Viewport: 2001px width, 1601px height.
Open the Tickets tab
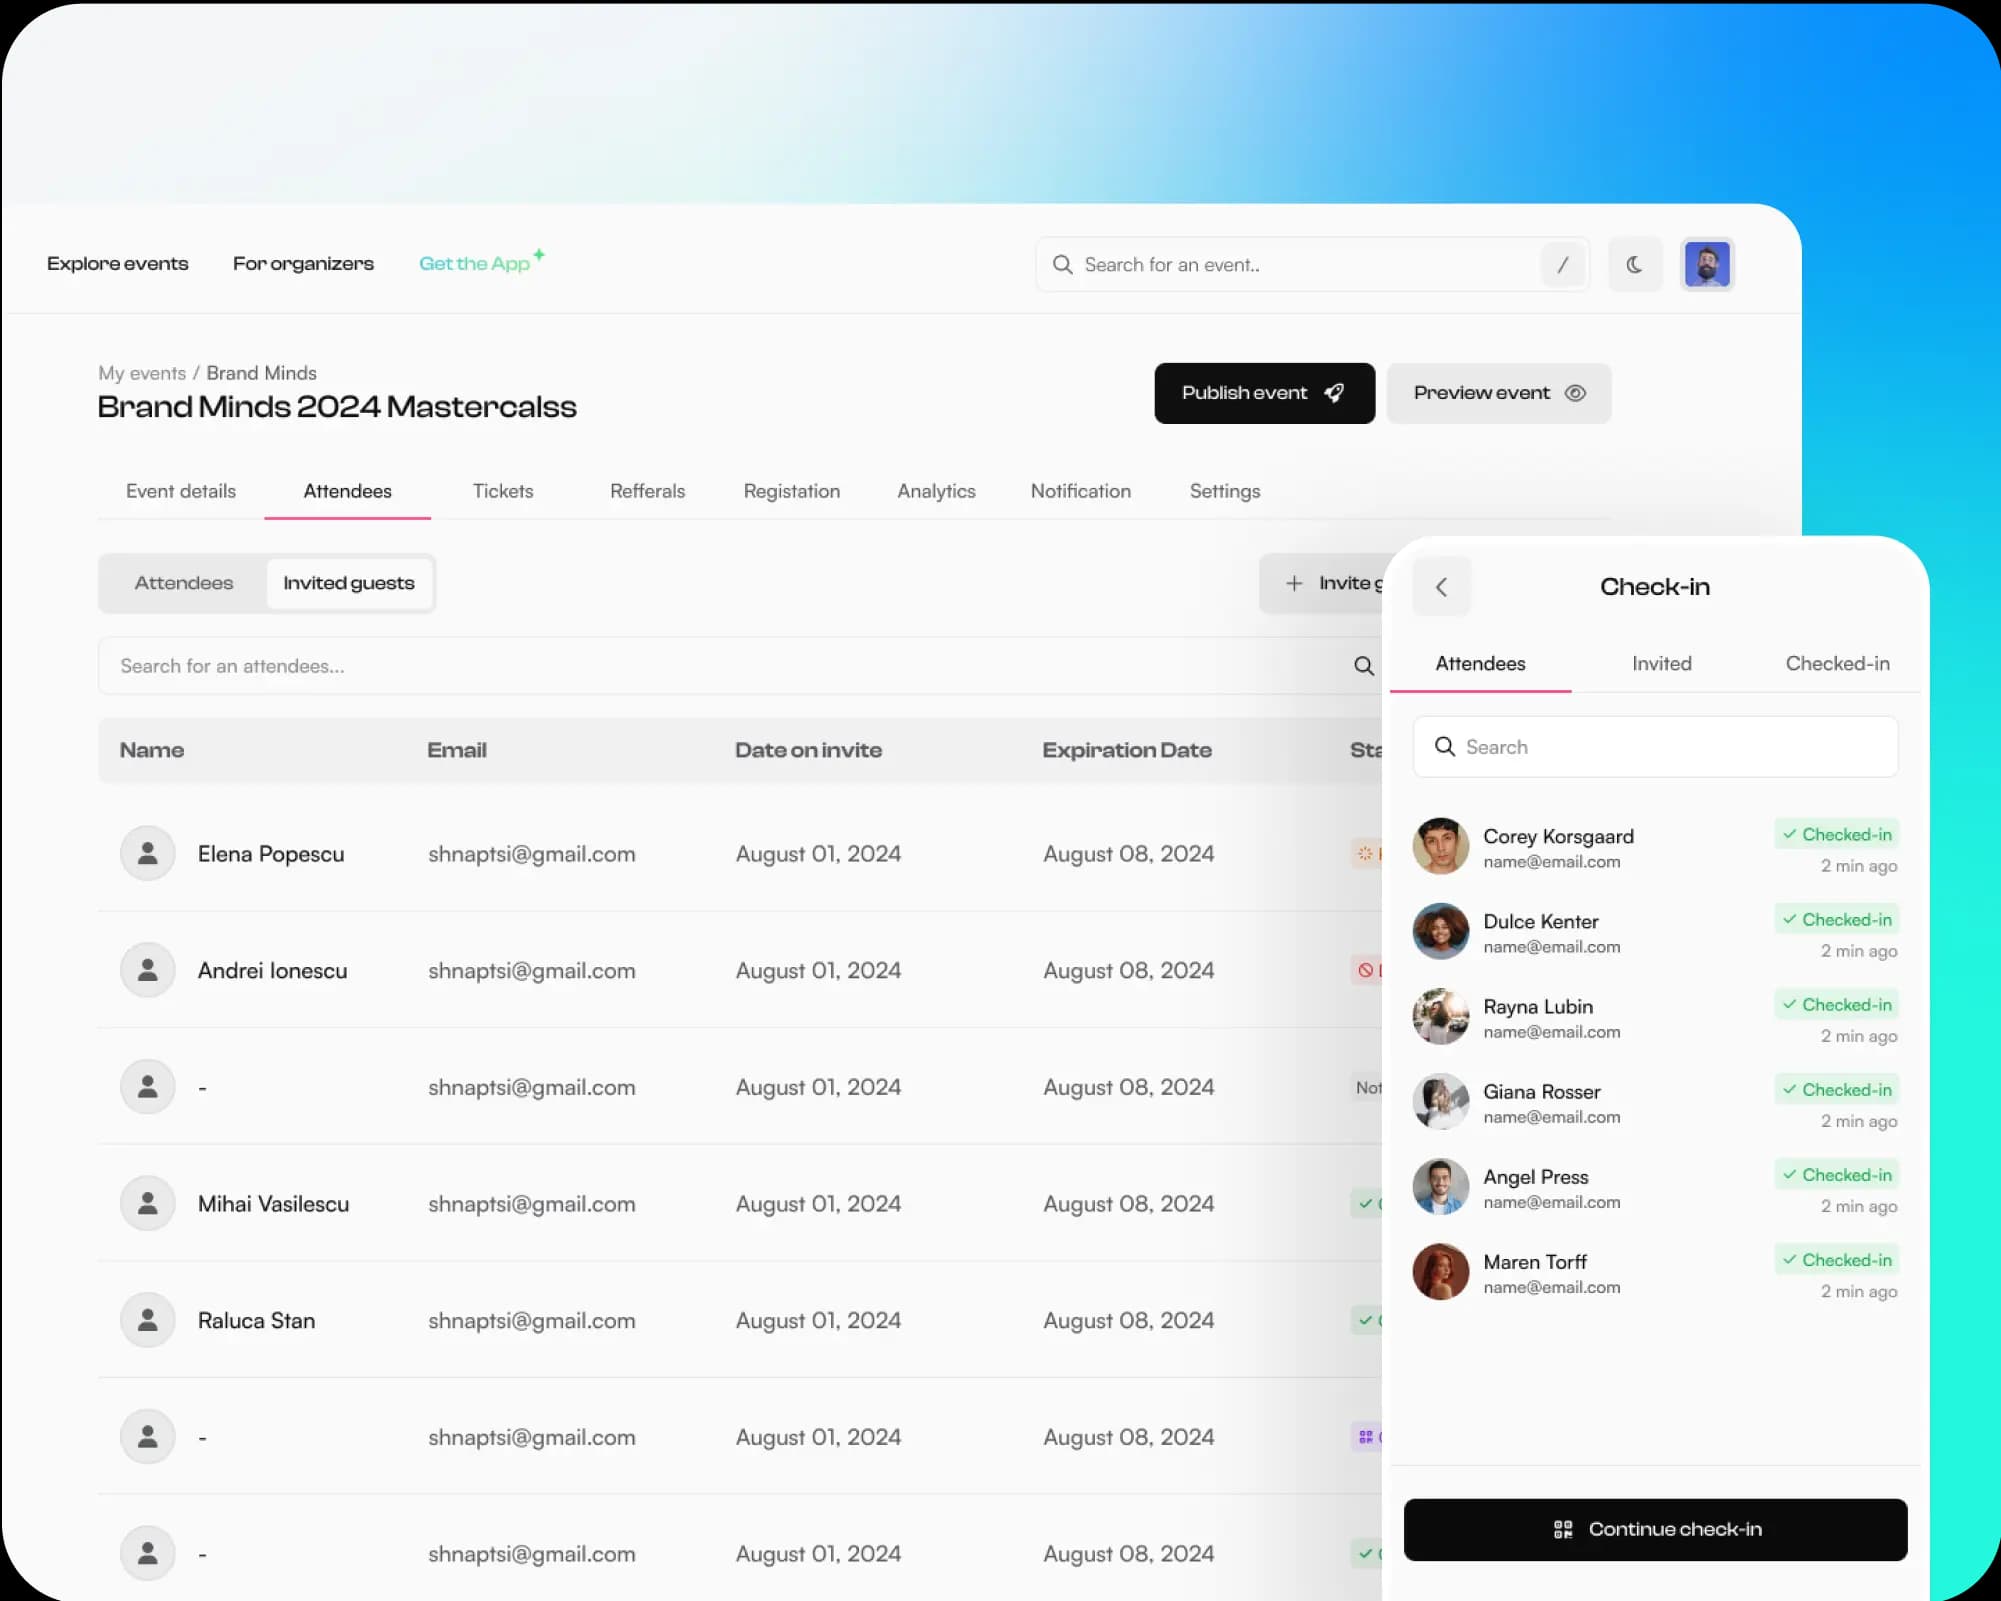[x=503, y=491]
